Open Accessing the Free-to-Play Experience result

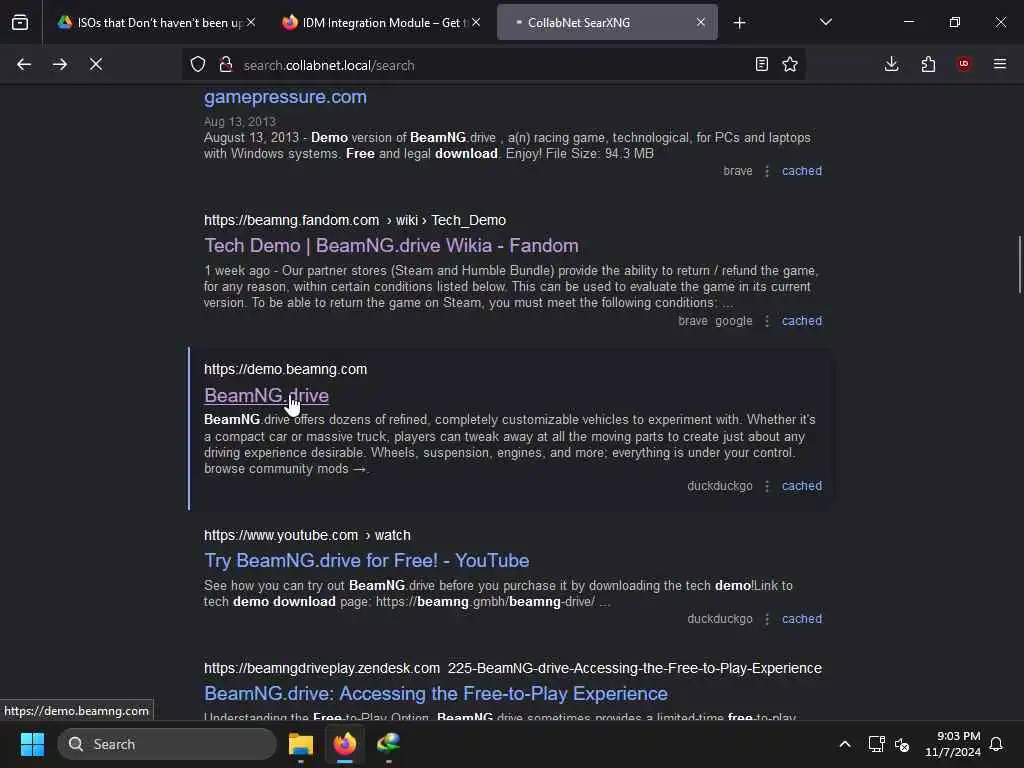[x=436, y=694]
